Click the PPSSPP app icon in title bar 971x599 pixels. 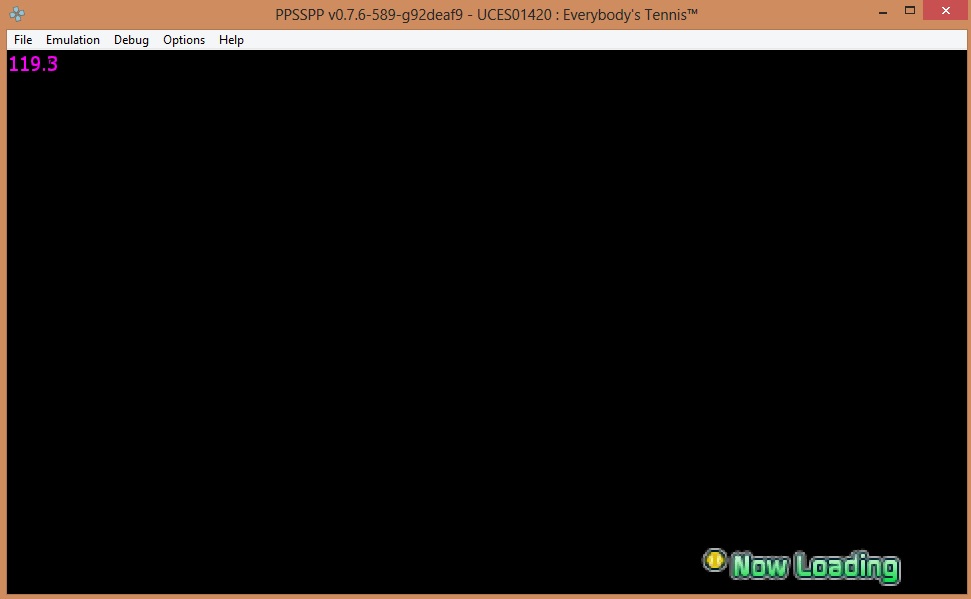(16, 14)
